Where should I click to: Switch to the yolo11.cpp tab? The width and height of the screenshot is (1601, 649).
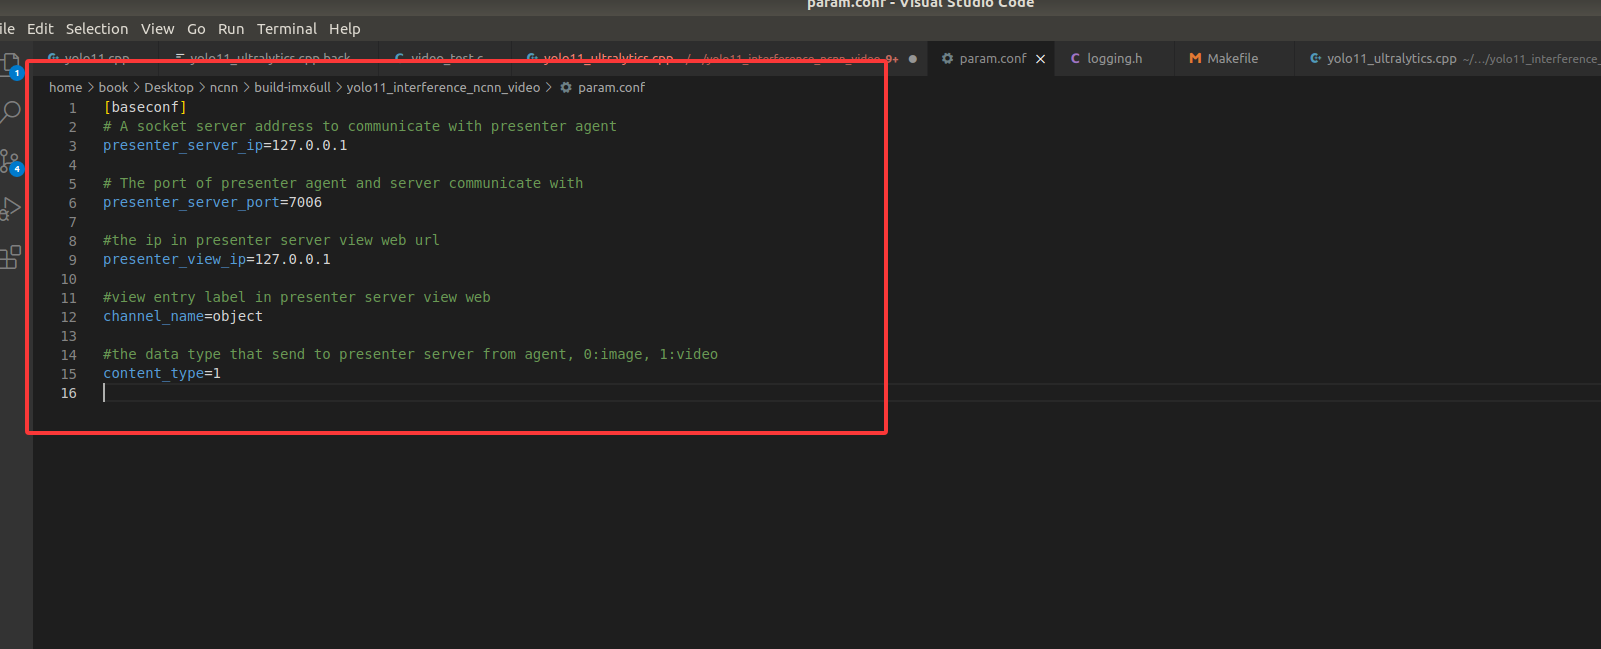click(x=96, y=59)
